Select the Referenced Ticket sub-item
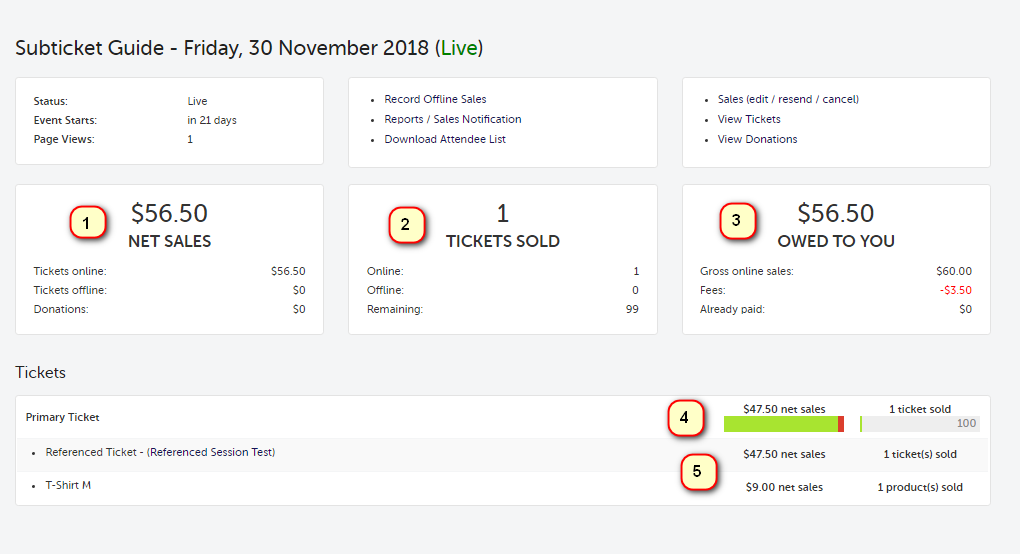This screenshot has width=1020, height=554. [160, 452]
